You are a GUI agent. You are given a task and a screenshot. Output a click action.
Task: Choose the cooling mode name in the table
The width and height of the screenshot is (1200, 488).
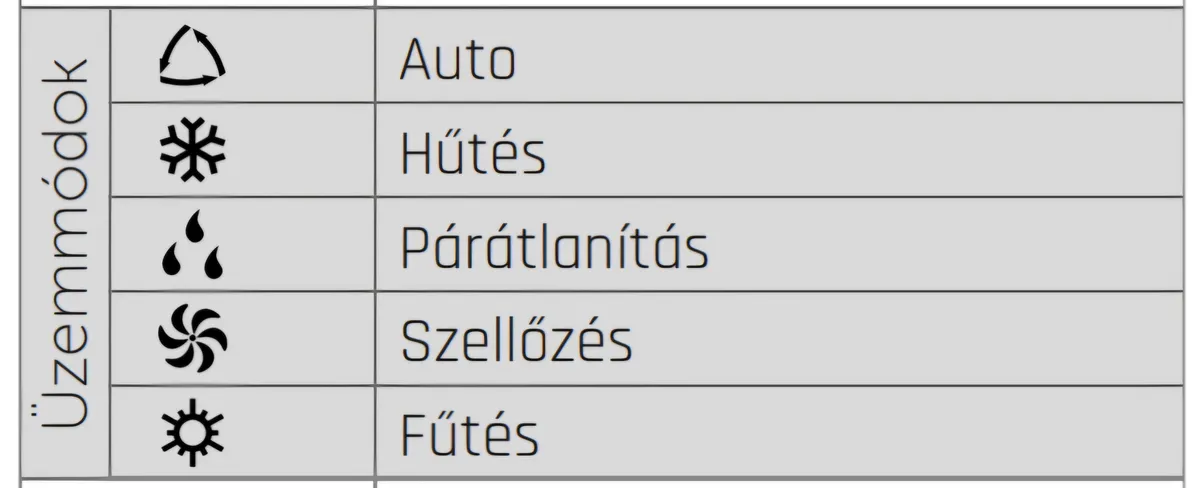[473, 155]
